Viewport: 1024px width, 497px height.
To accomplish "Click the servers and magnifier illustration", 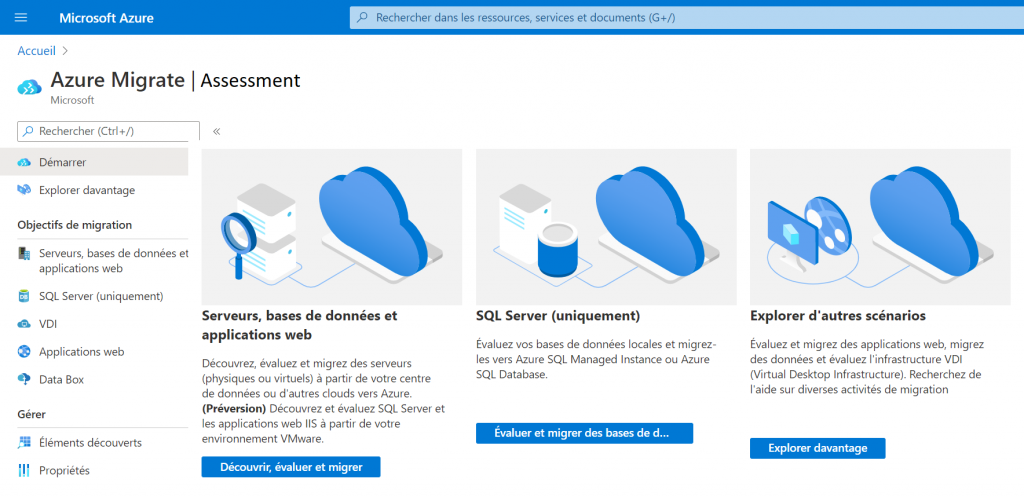I will pos(332,227).
